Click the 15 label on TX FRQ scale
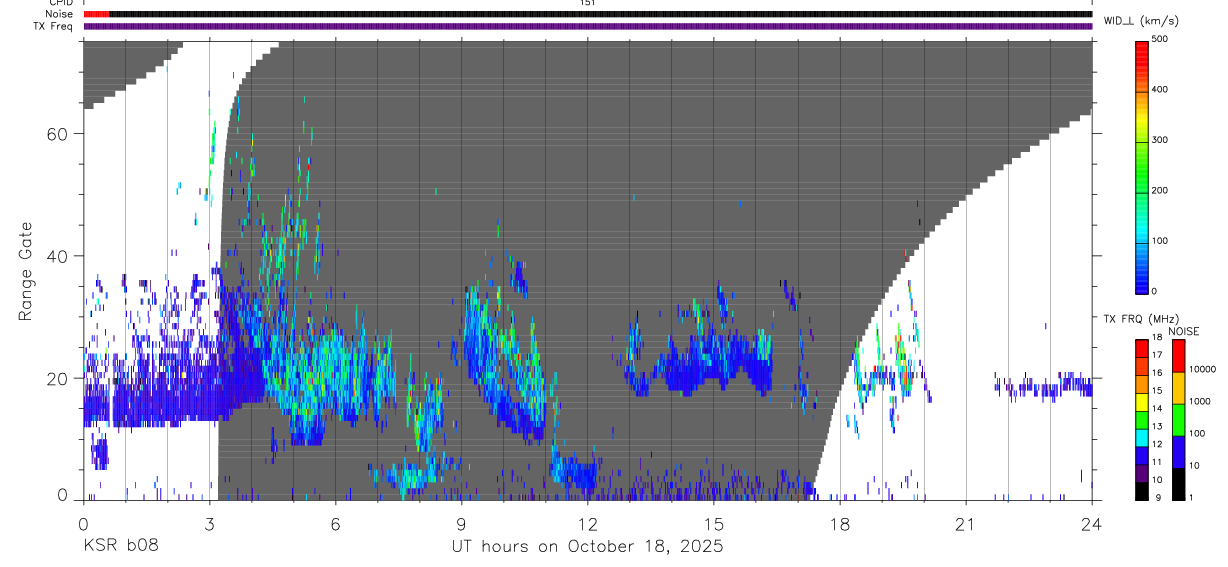This screenshot has height=567, width=1228. point(1156,391)
